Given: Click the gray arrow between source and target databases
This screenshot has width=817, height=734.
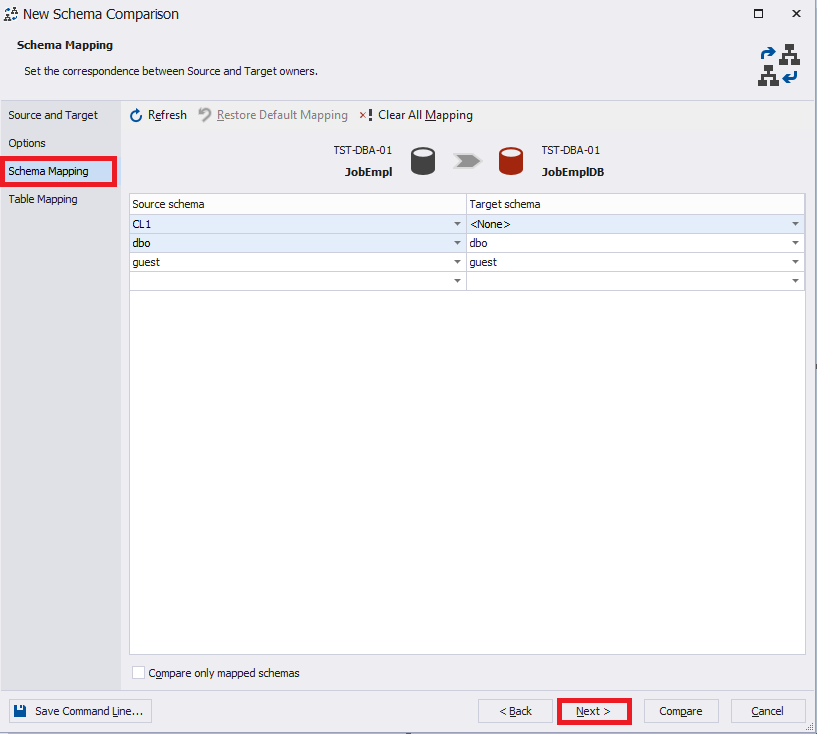Looking at the screenshot, I should [466, 160].
